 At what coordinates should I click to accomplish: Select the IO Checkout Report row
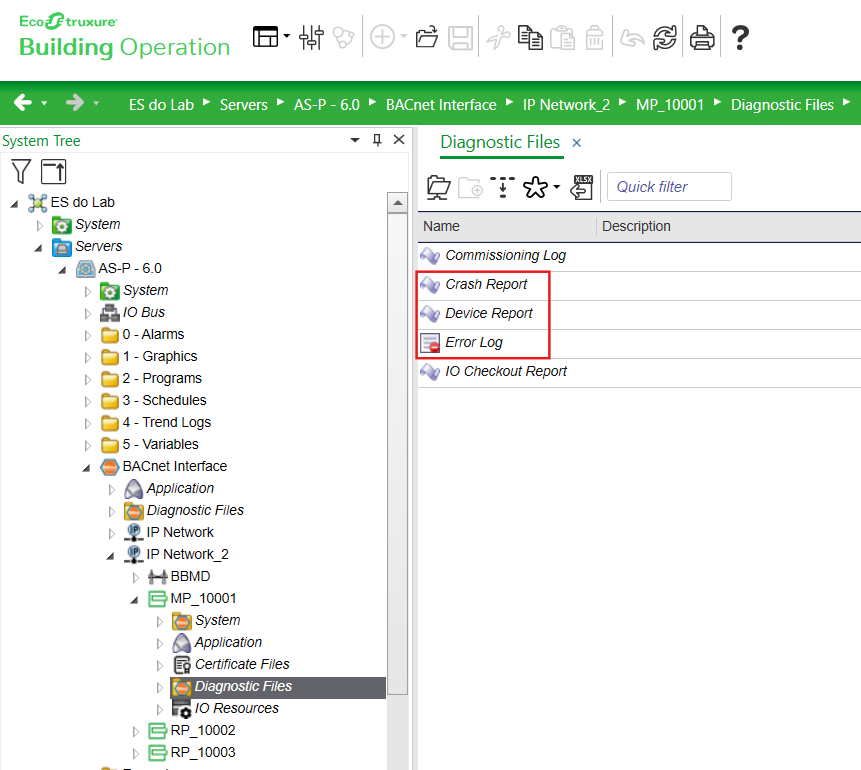pos(639,372)
